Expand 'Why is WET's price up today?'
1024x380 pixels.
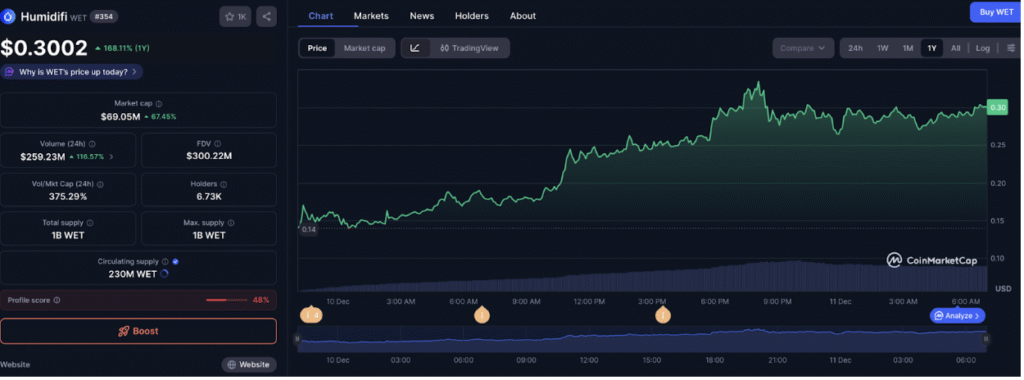pos(72,72)
